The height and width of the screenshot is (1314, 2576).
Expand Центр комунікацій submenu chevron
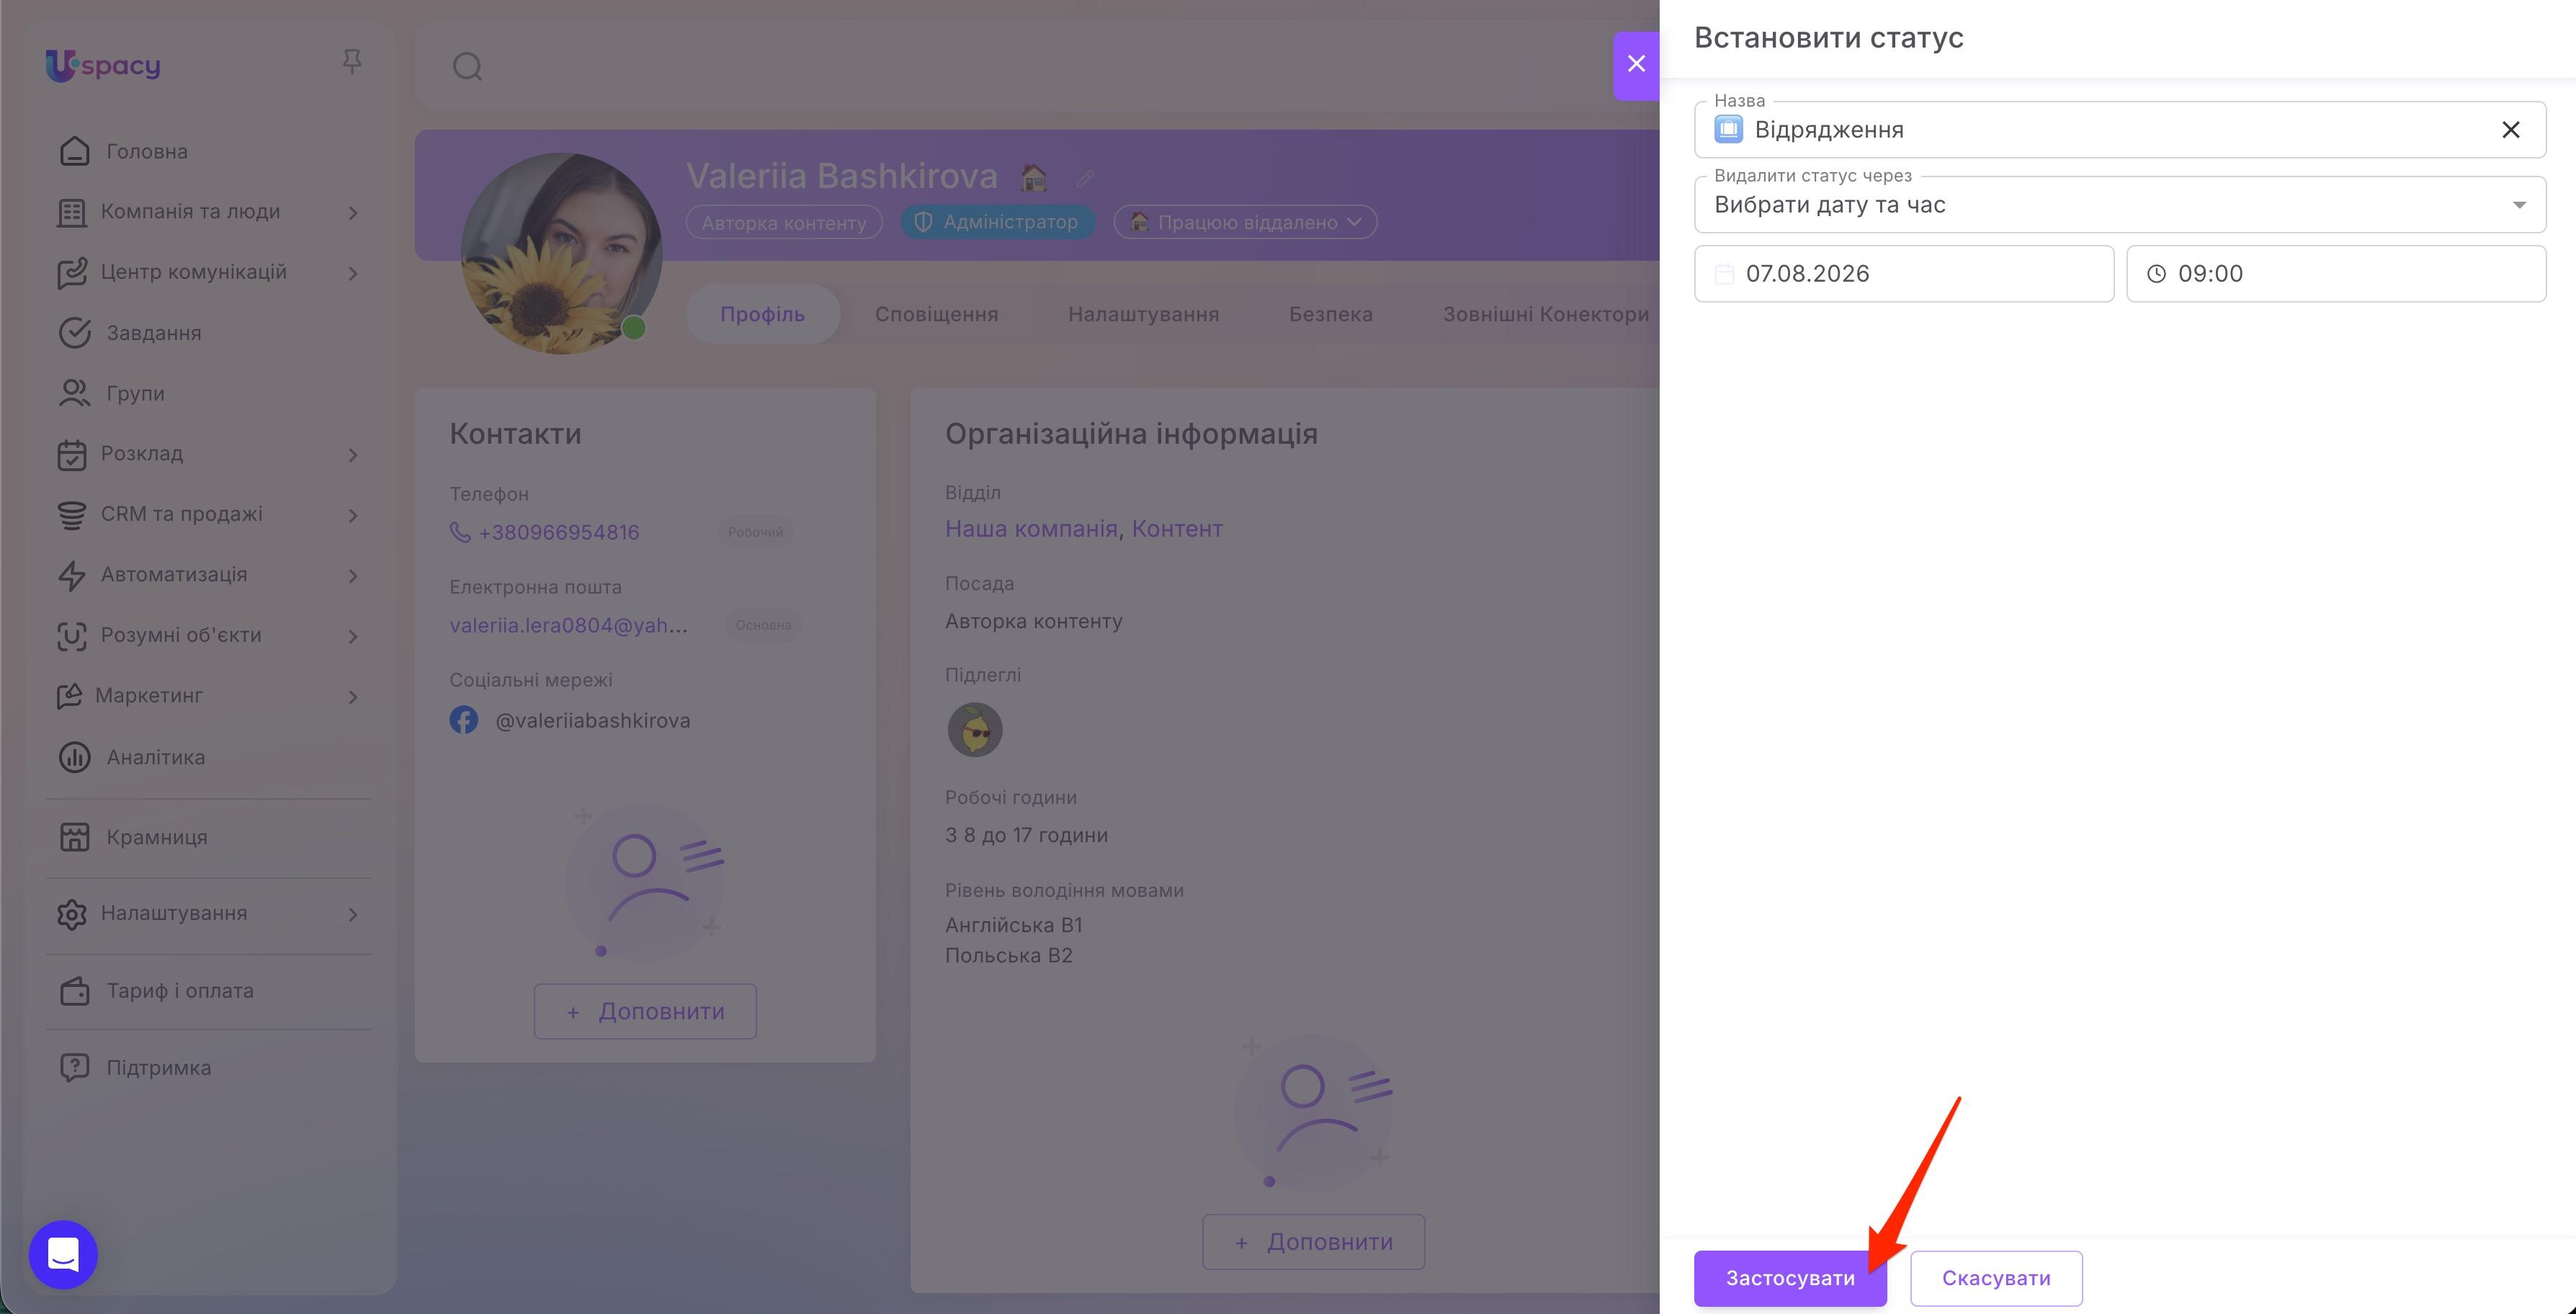click(352, 273)
